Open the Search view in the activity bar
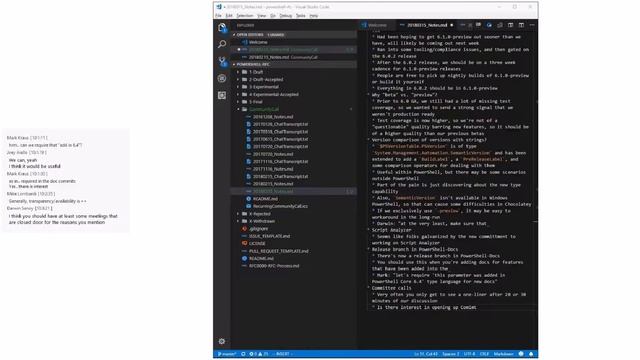This screenshot has height=360, width=640. click(222, 44)
